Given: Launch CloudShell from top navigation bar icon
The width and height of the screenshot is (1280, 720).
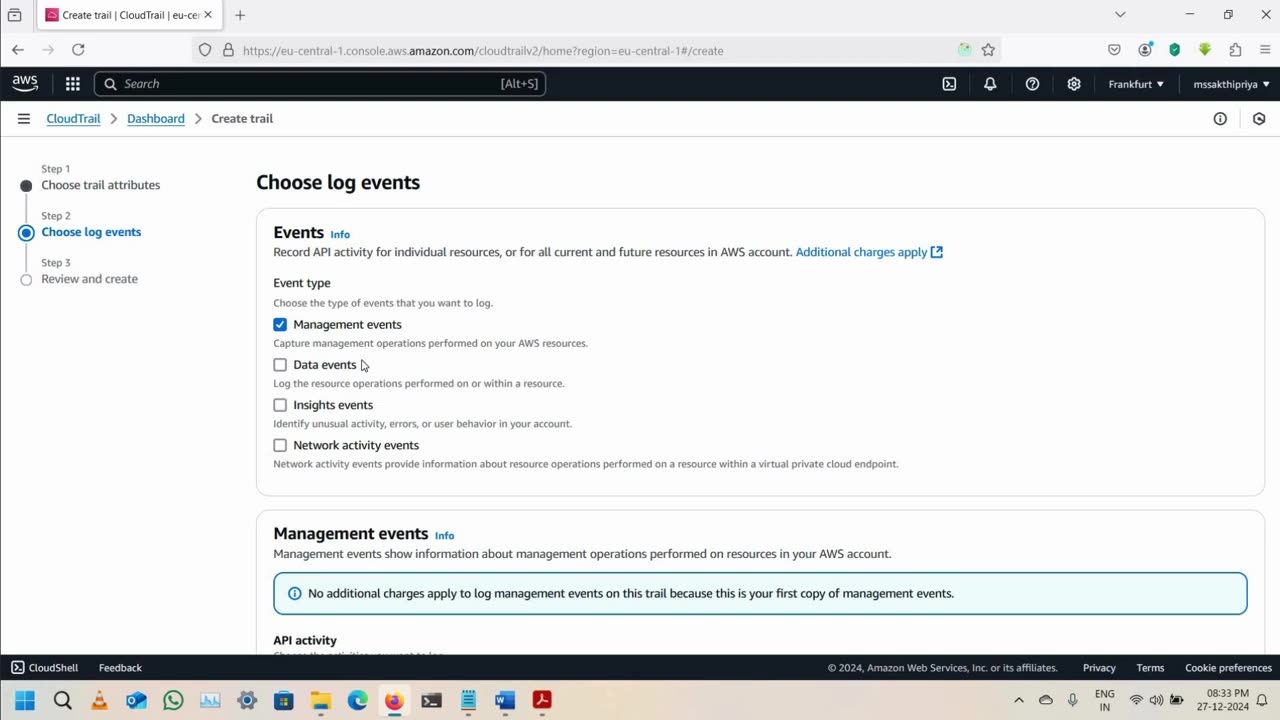Looking at the screenshot, I should point(949,84).
